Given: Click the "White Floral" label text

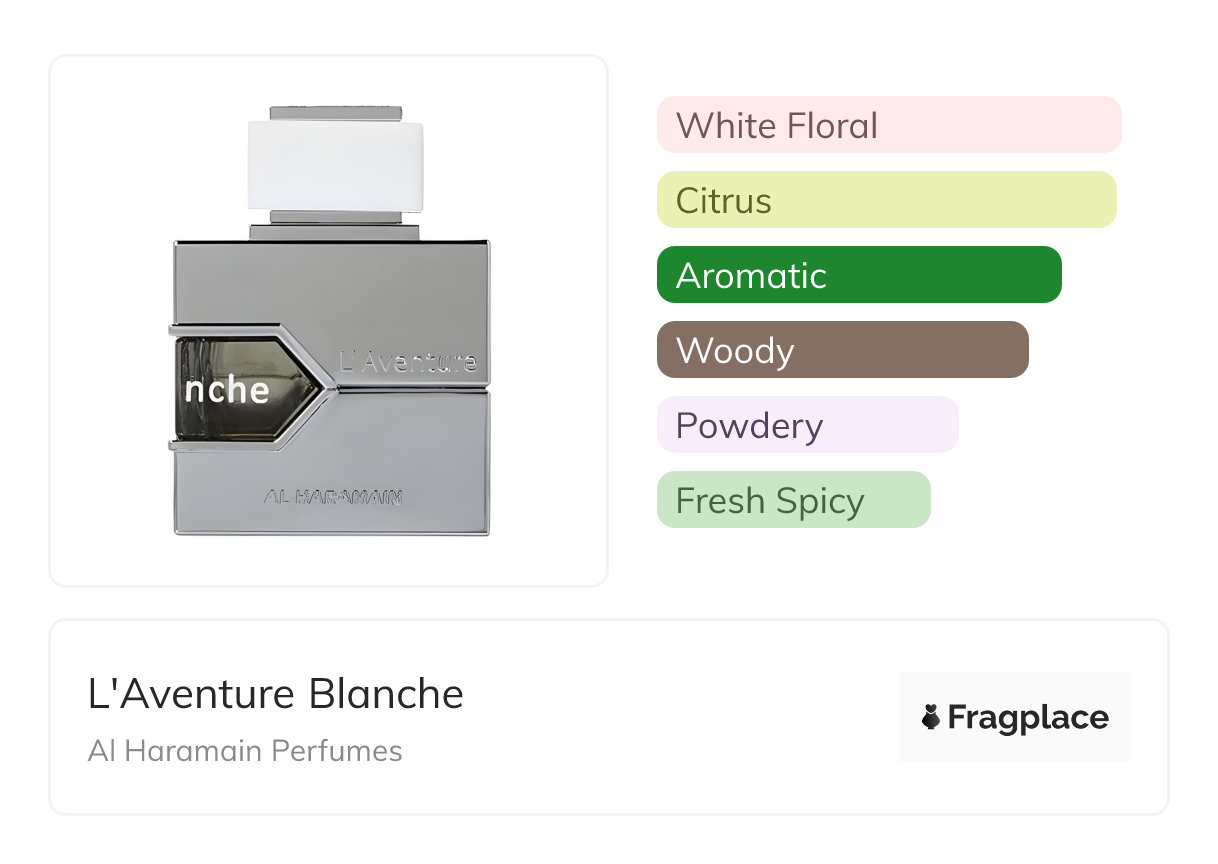Looking at the screenshot, I should click(776, 126).
